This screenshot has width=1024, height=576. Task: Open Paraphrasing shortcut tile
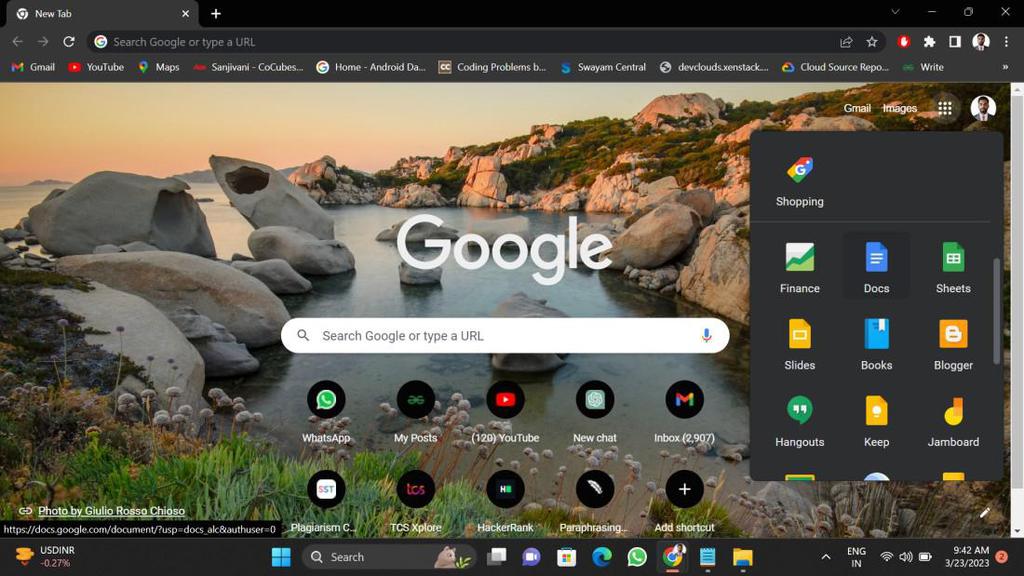594,502
